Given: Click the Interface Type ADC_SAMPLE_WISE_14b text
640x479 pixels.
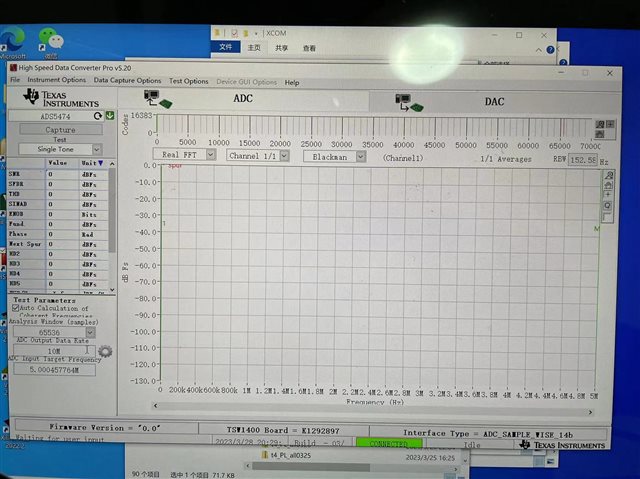Looking at the screenshot, I should pos(488,434).
